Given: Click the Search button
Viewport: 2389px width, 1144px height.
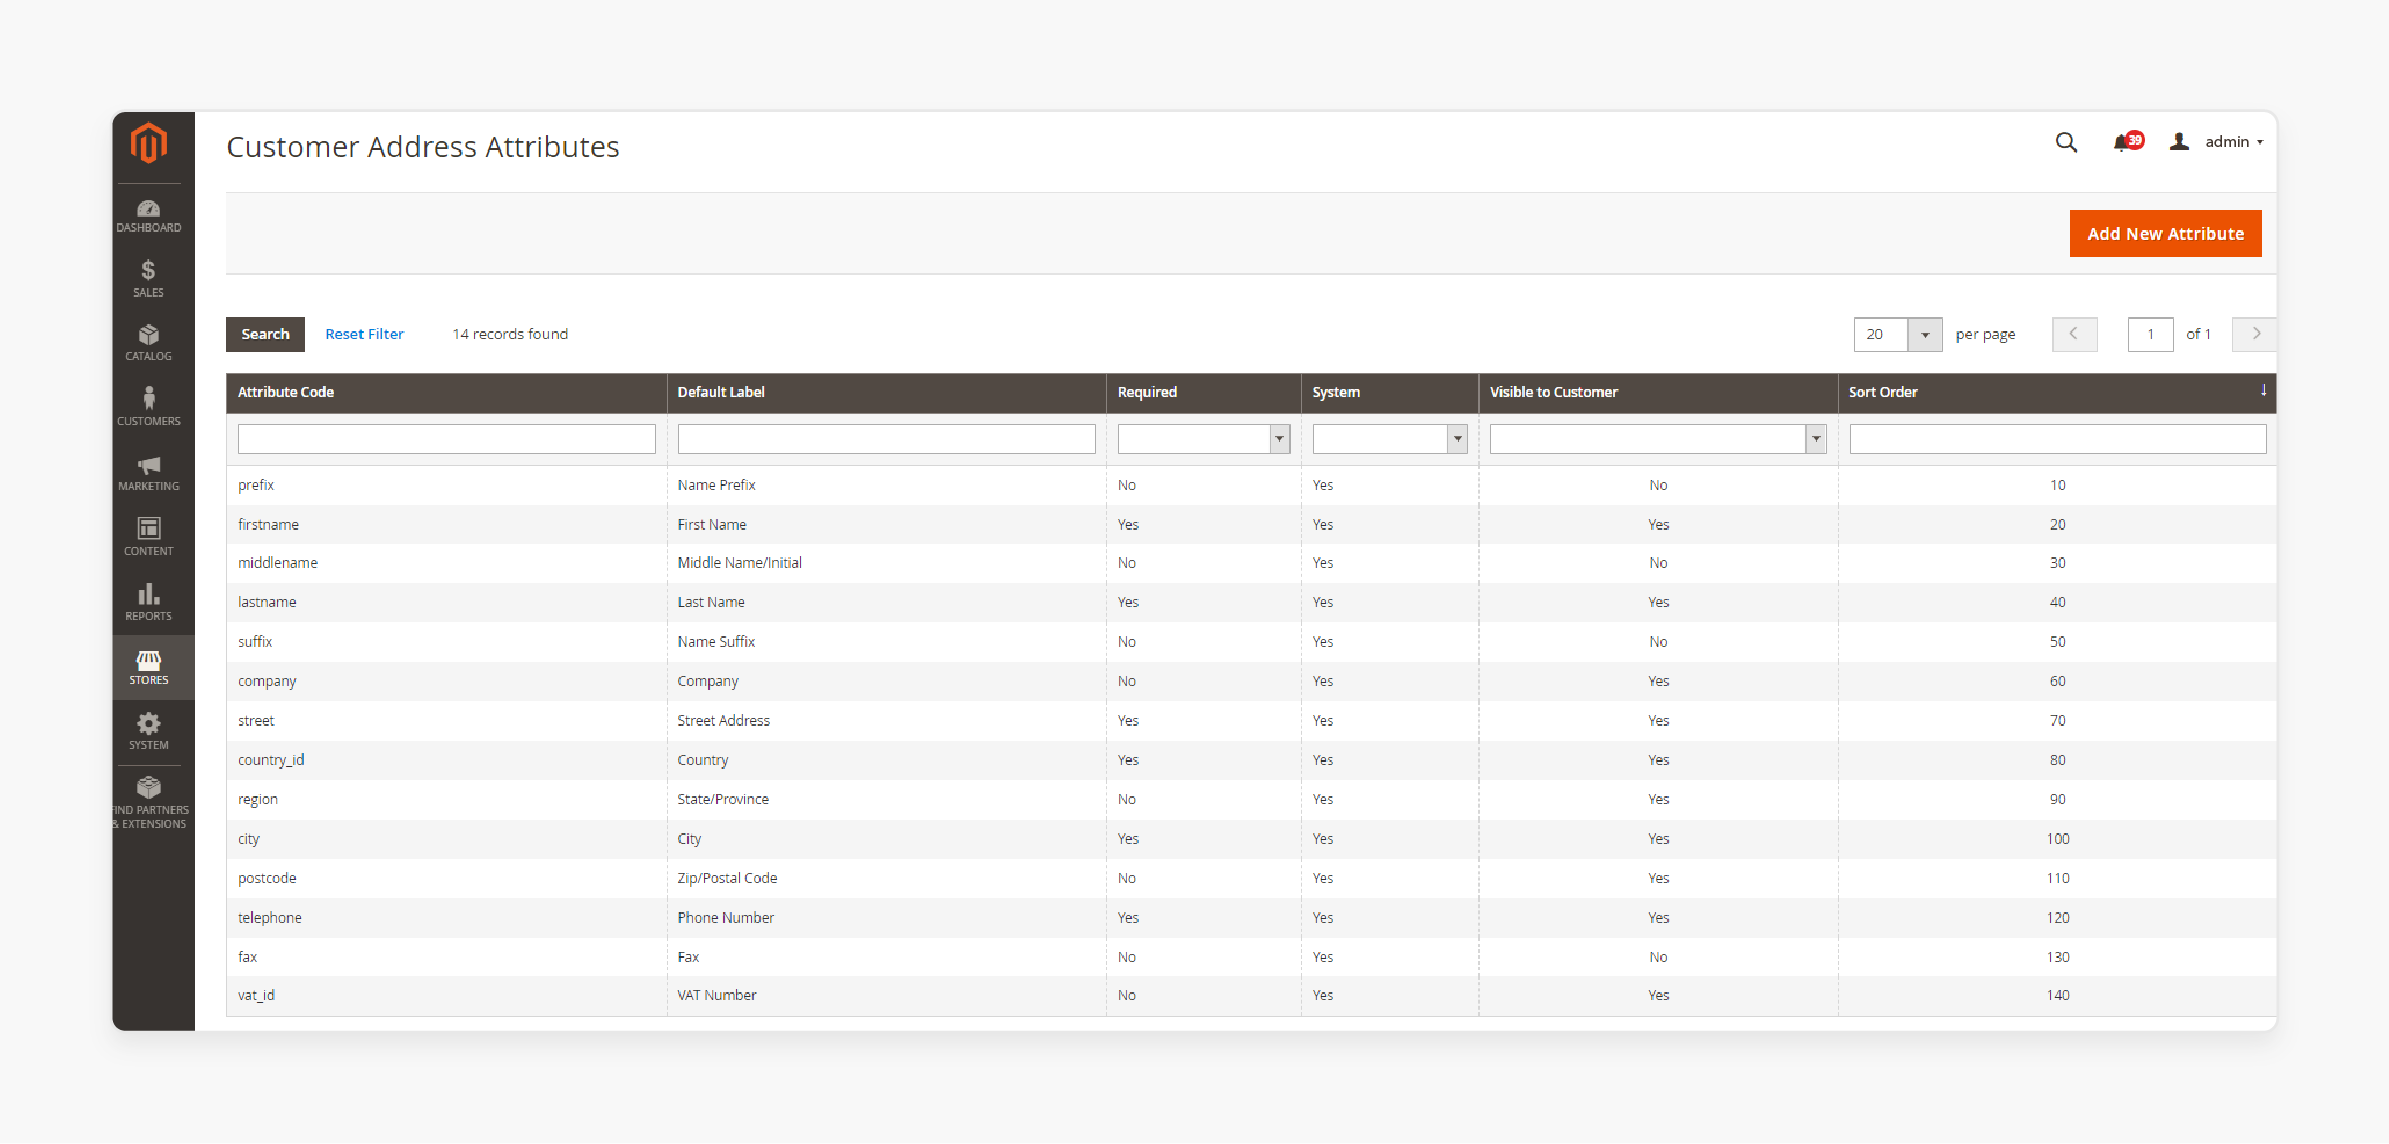Looking at the screenshot, I should 264,334.
